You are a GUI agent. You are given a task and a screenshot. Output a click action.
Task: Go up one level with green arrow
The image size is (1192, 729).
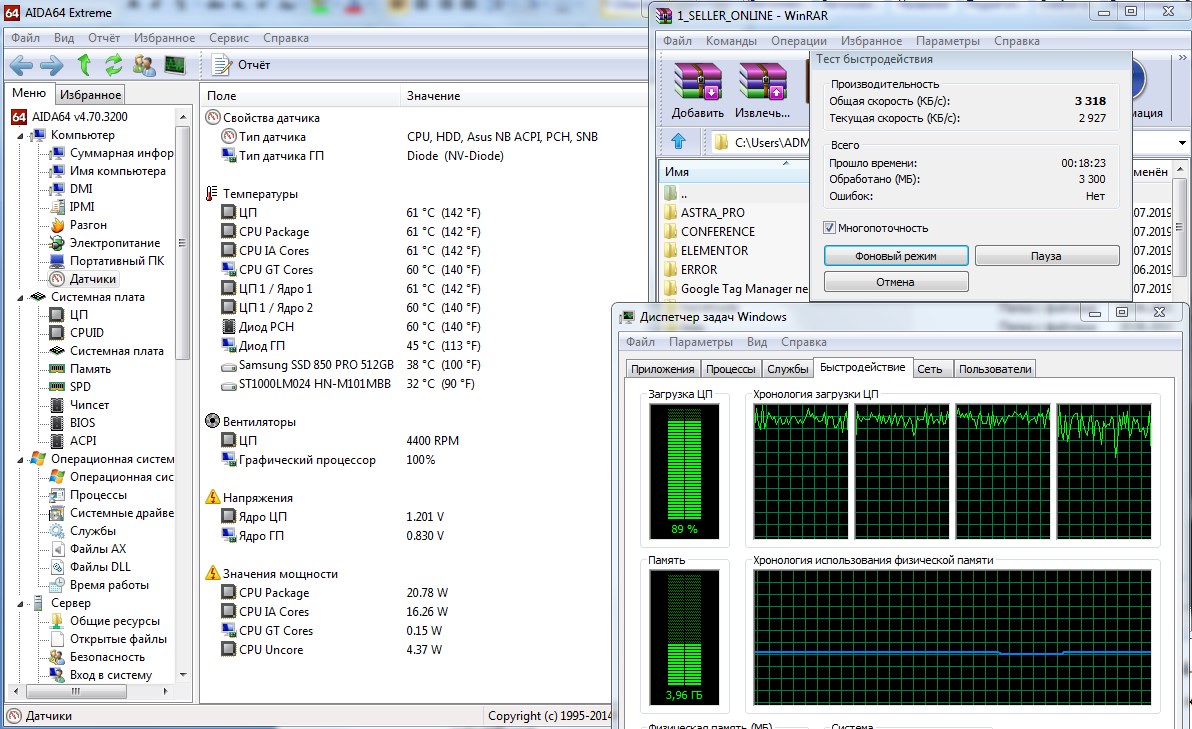(84, 65)
